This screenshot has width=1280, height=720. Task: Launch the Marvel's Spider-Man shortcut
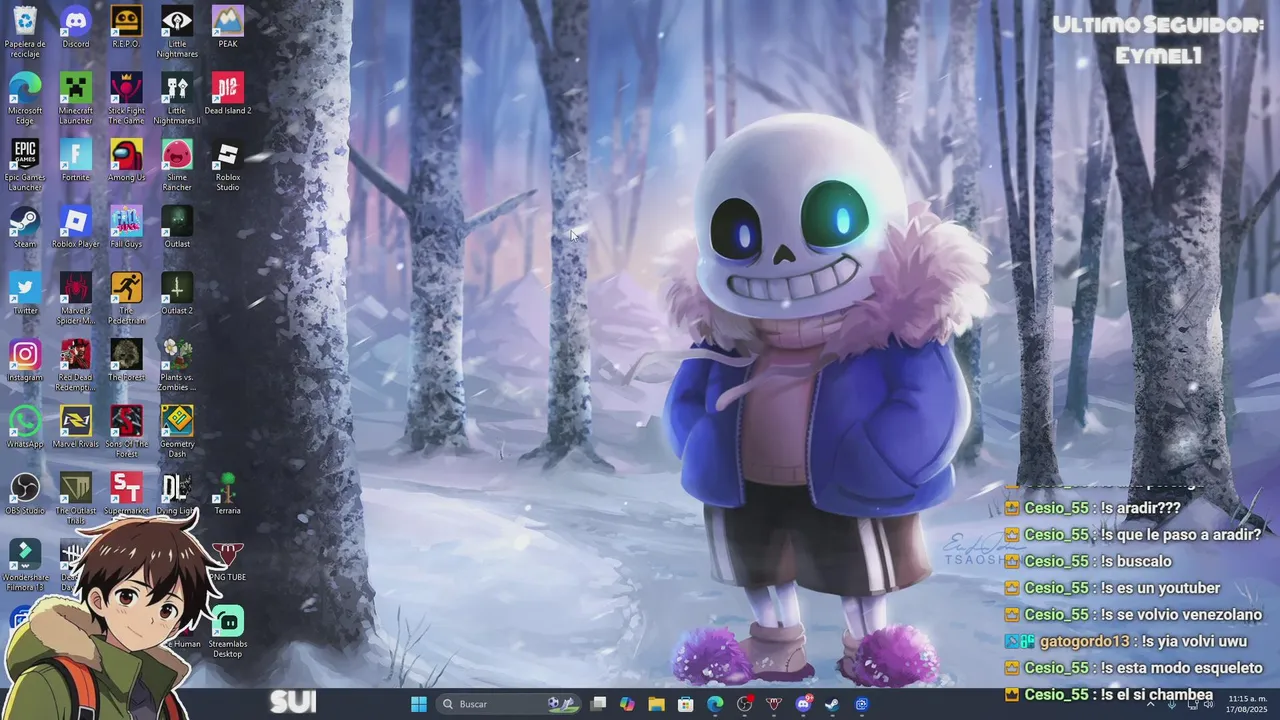76,298
